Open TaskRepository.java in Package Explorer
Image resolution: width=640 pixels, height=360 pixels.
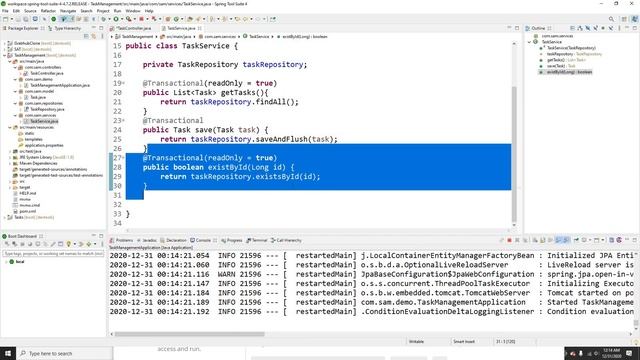pos(47,109)
